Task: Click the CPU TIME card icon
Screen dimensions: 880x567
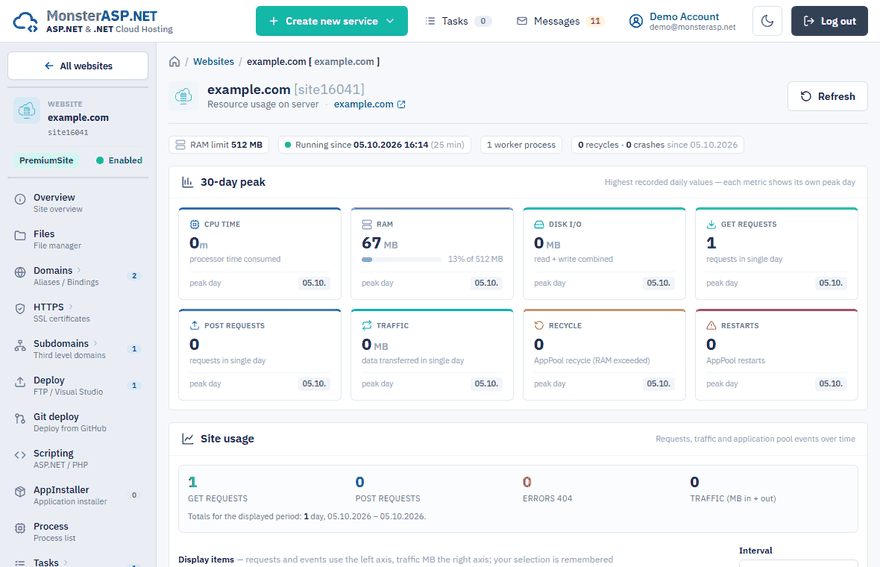Action: (x=194, y=224)
